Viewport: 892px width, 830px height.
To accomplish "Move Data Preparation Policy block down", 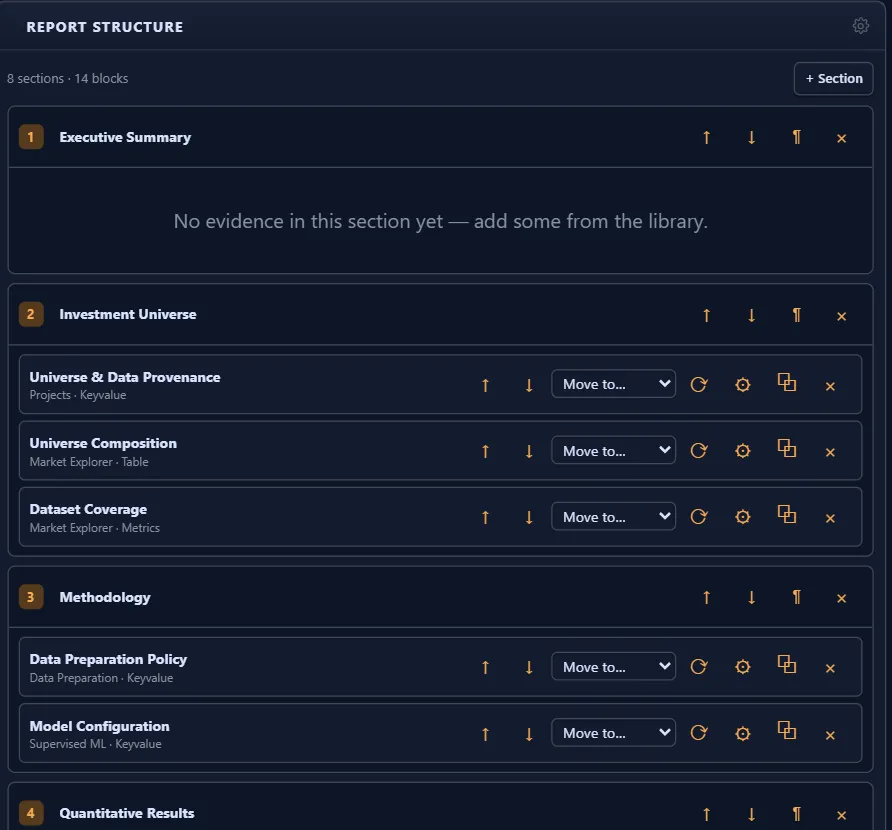I will point(528,667).
